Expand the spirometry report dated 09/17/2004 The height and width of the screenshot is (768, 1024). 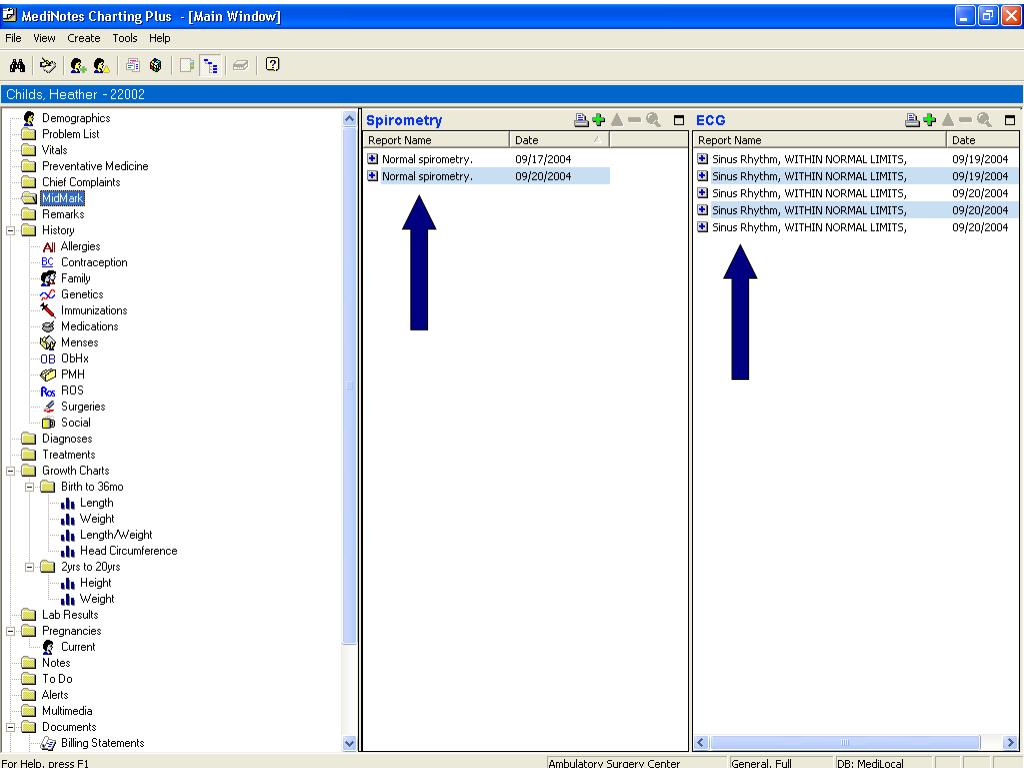pyautogui.click(x=372, y=159)
